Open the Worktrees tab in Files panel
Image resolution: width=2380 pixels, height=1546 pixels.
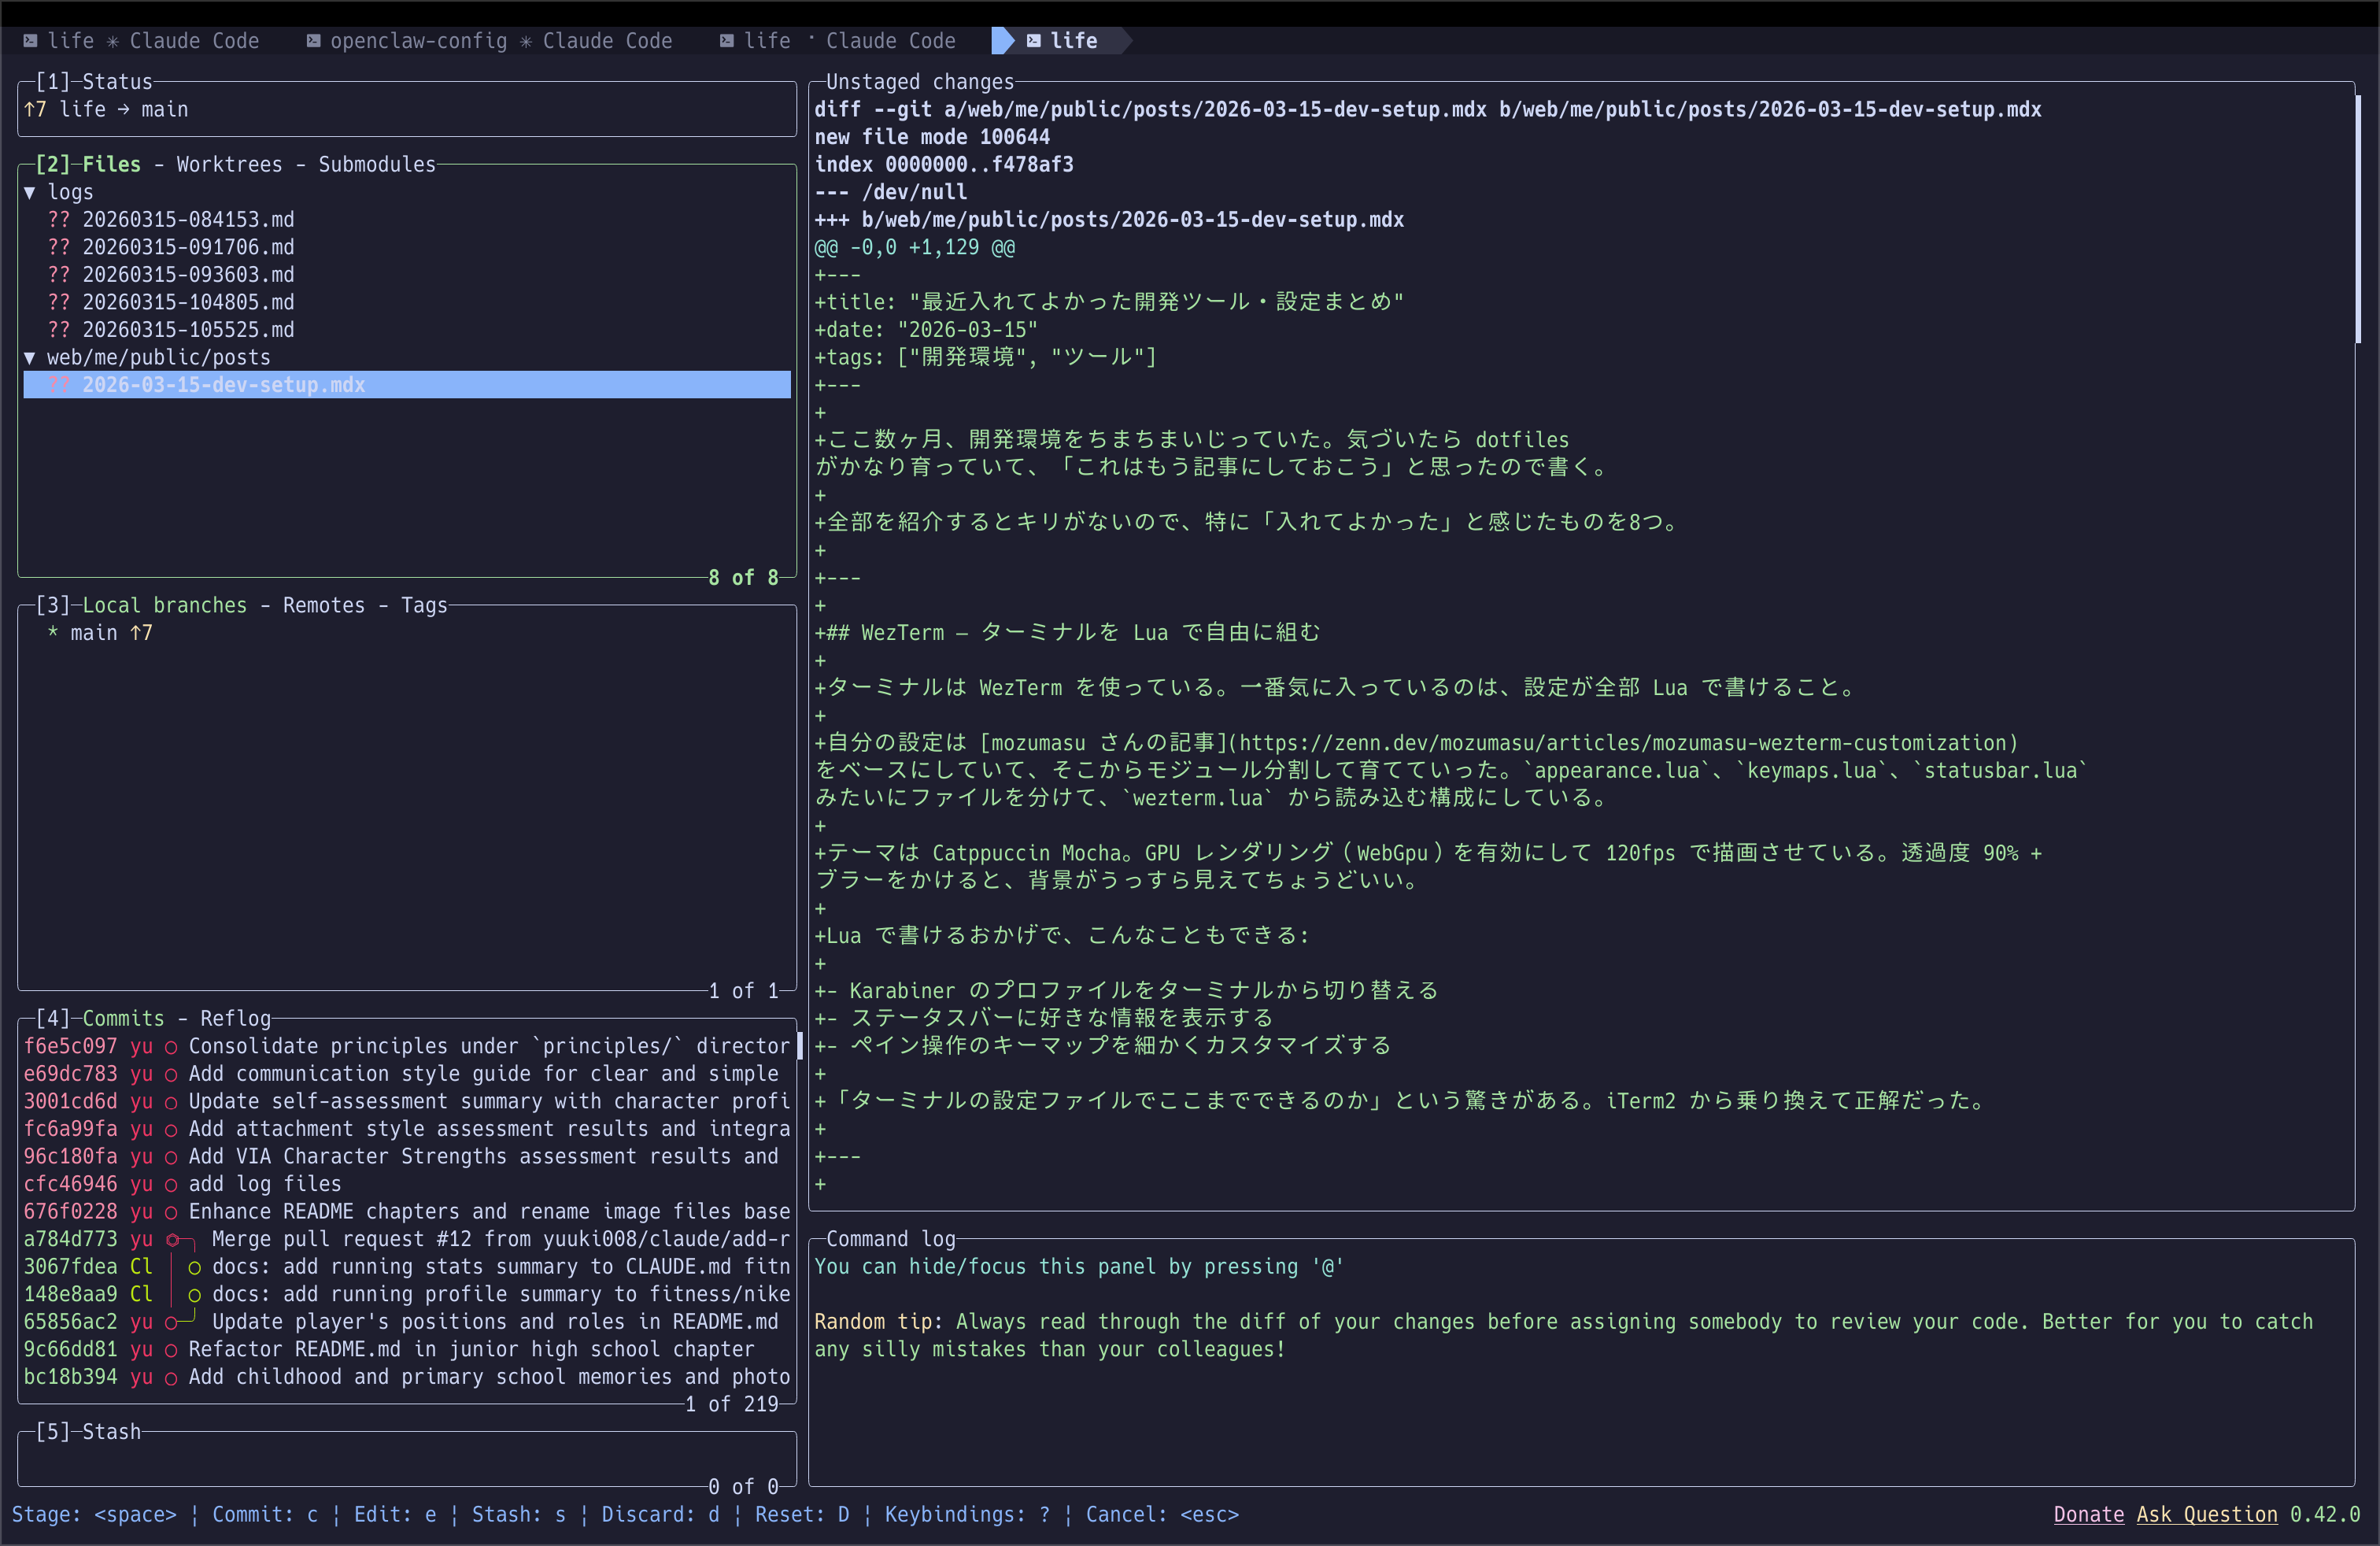(x=230, y=164)
